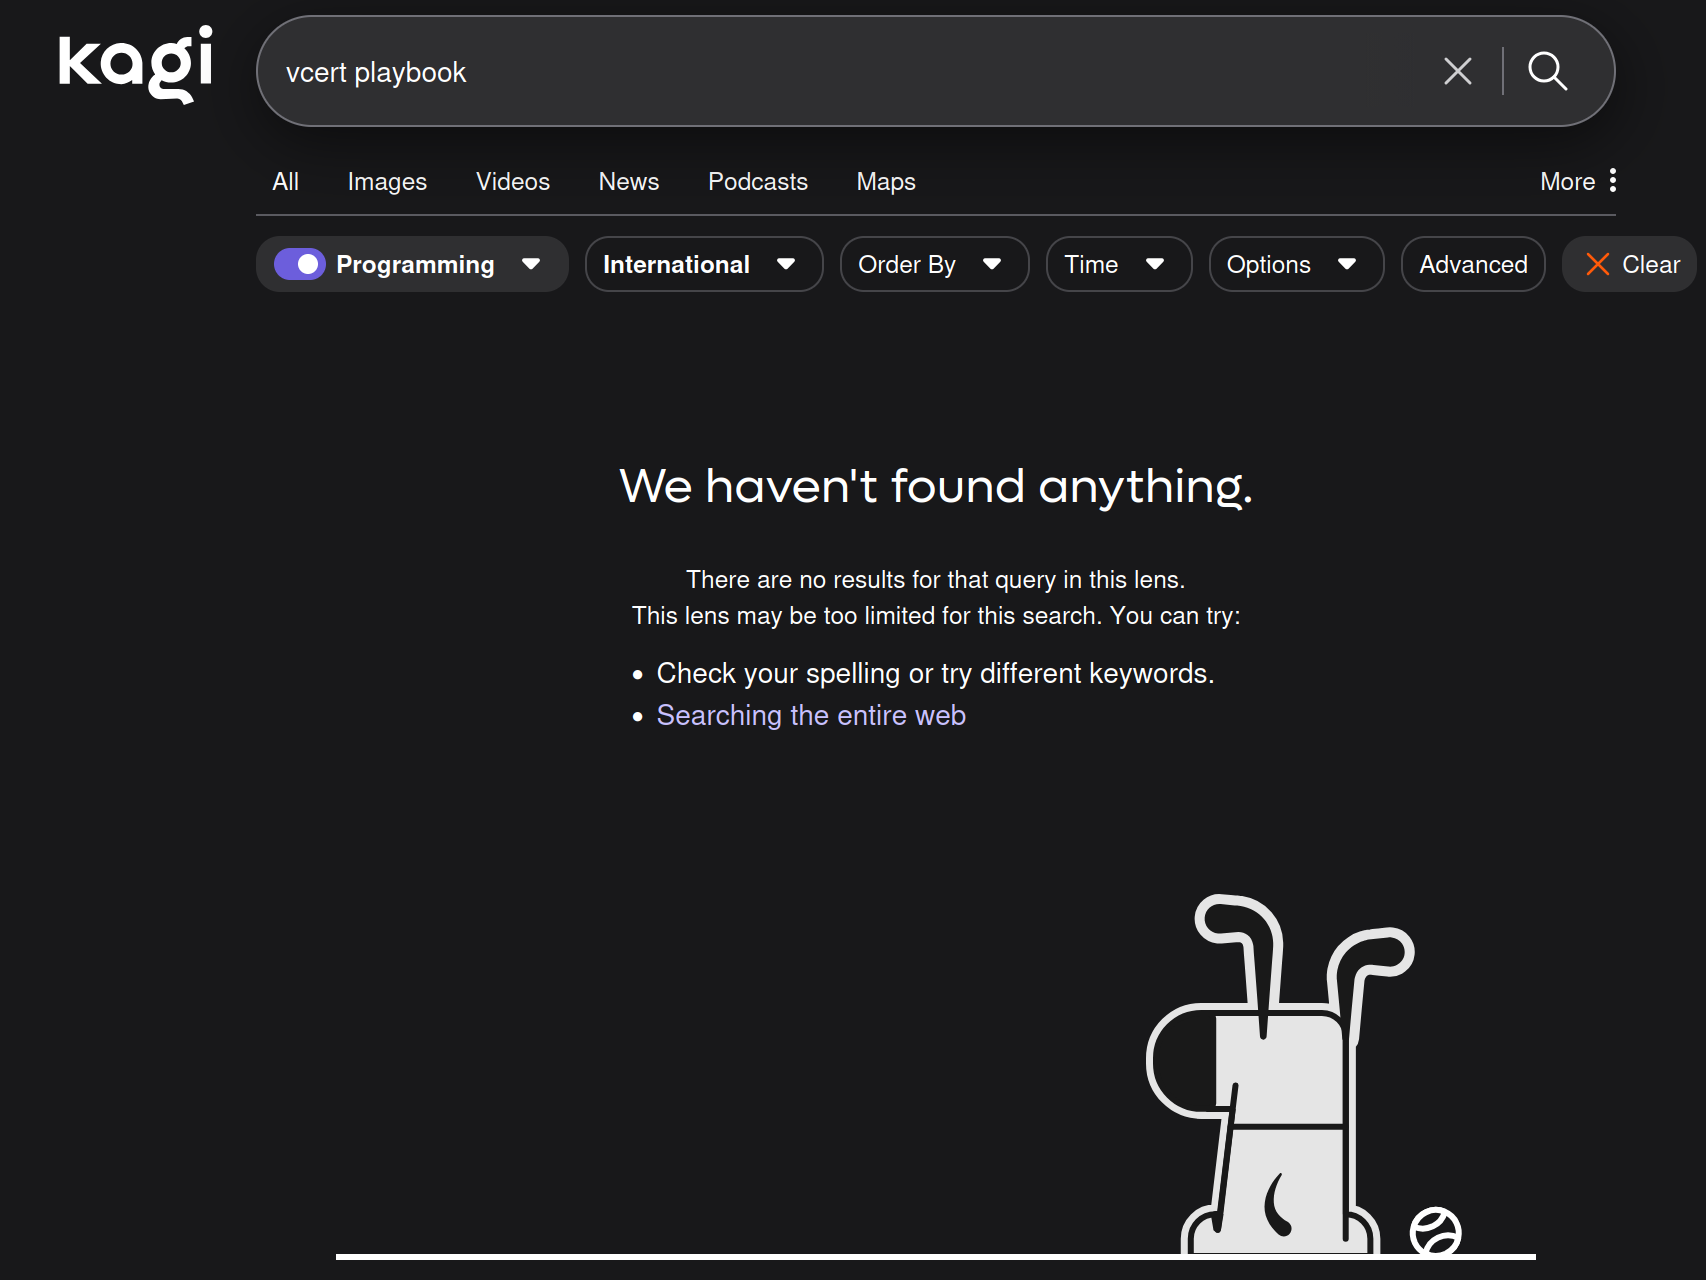Open the Maps tab
This screenshot has height=1280, width=1706.
[885, 181]
